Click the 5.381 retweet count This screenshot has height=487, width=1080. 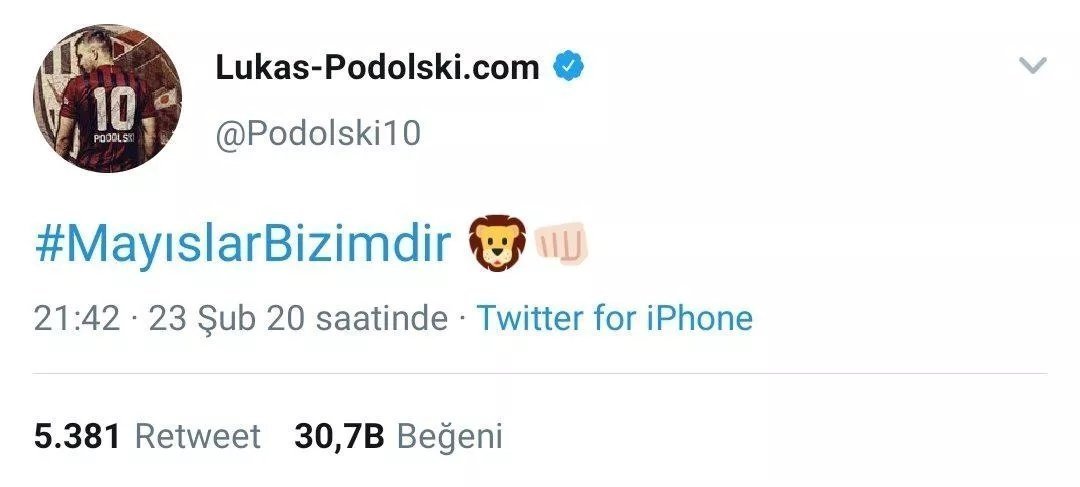click(x=77, y=436)
